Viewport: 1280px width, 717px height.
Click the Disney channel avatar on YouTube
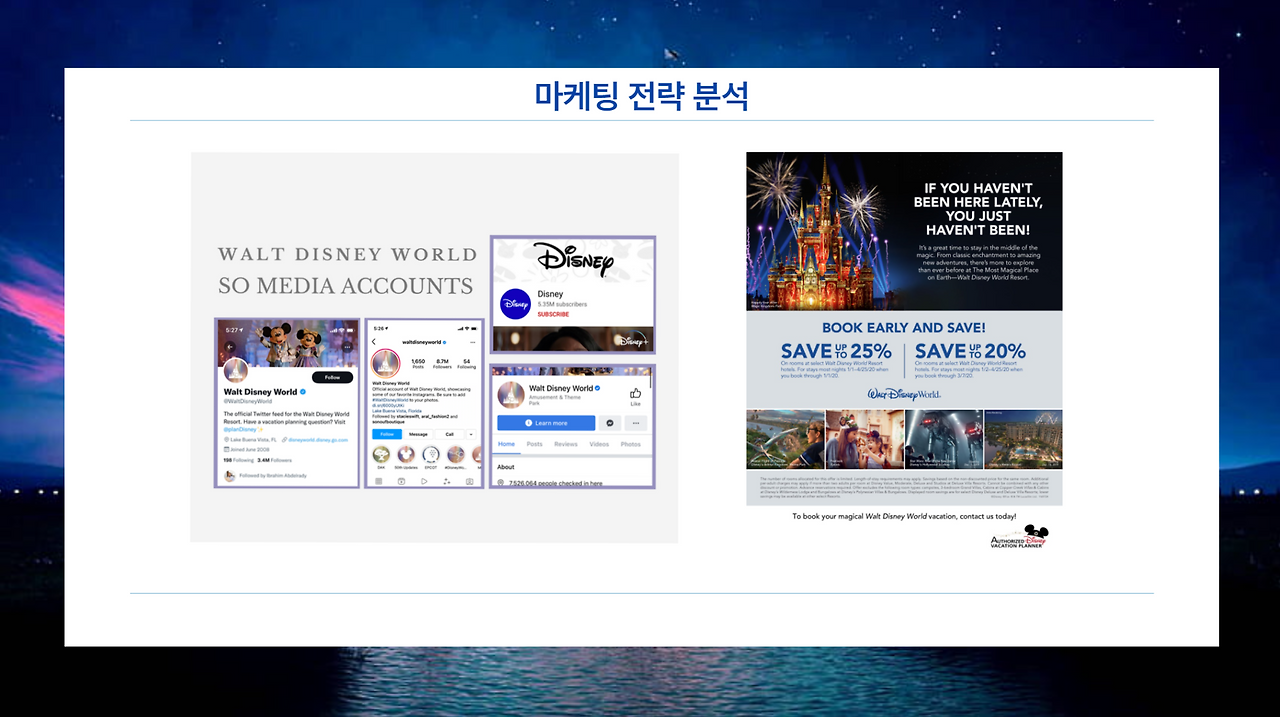click(x=515, y=302)
